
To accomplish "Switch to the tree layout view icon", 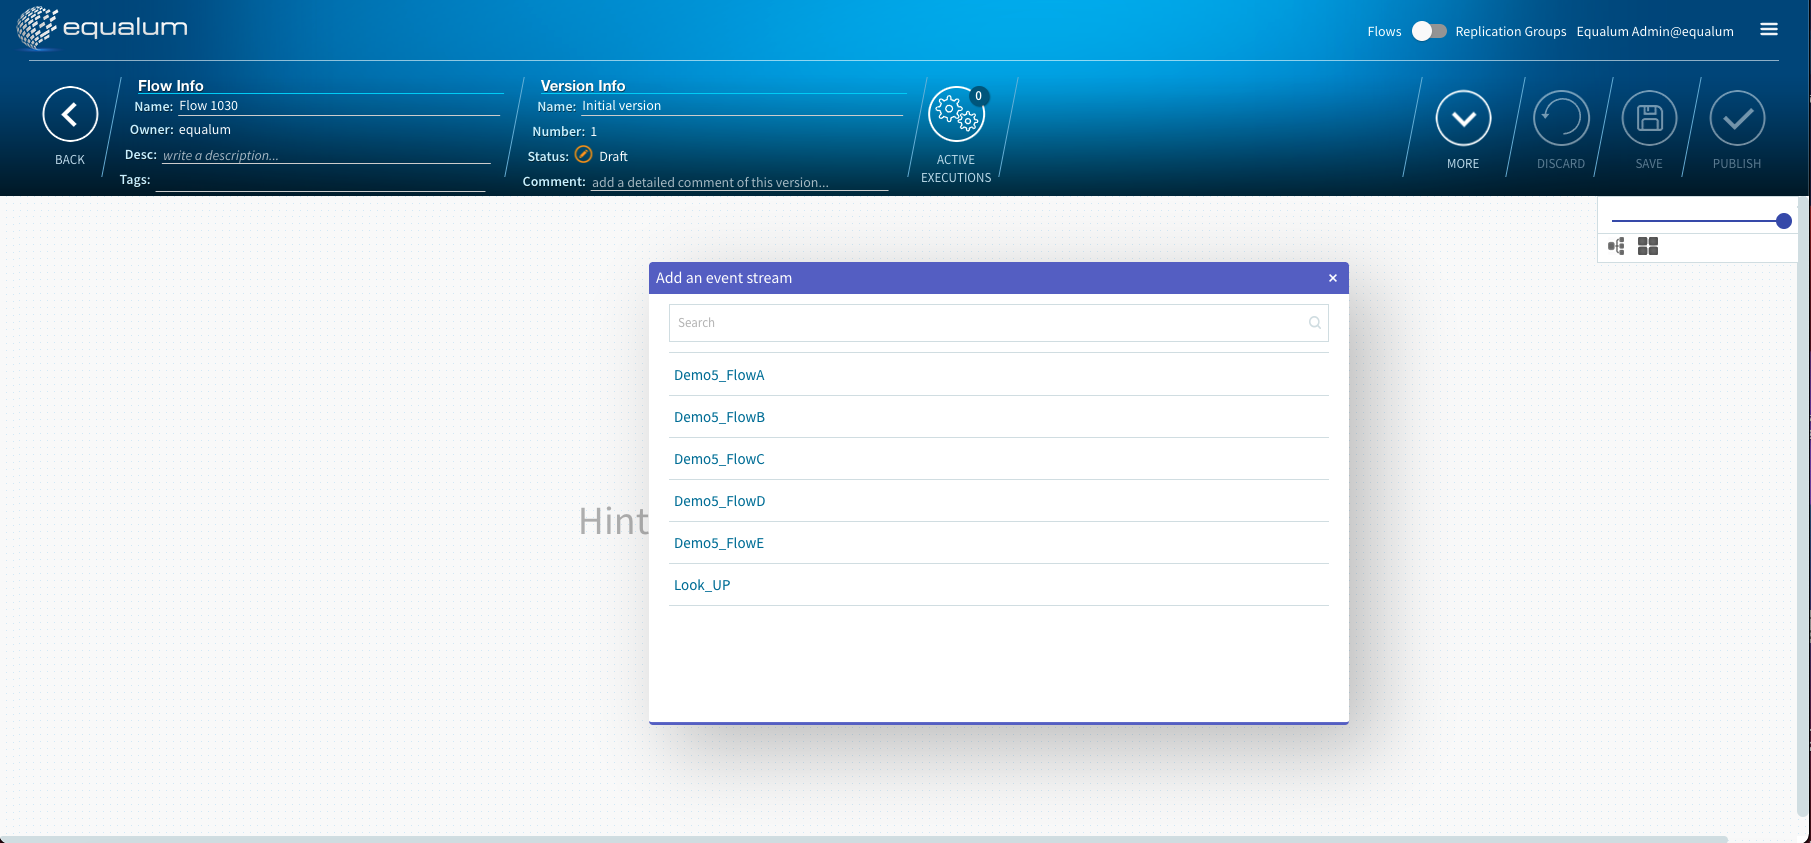I will [x=1616, y=246].
